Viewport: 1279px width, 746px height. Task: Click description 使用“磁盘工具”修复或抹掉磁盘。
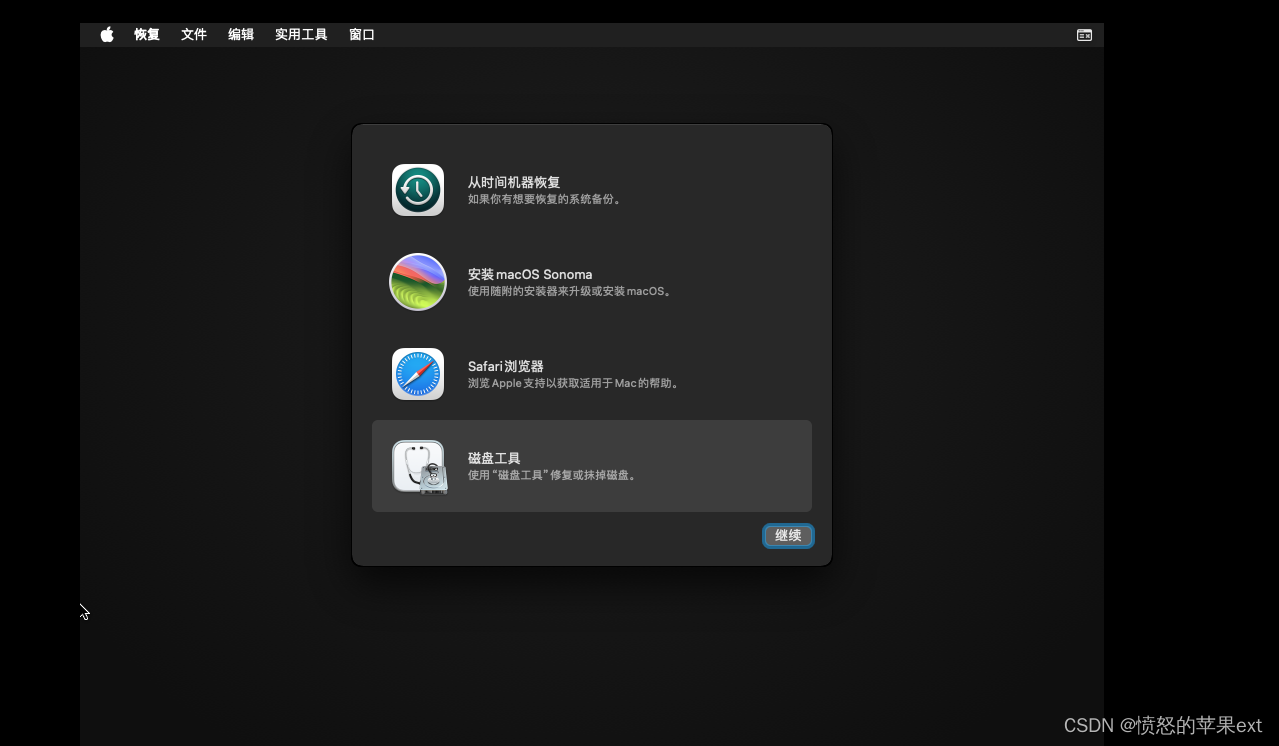(x=554, y=475)
